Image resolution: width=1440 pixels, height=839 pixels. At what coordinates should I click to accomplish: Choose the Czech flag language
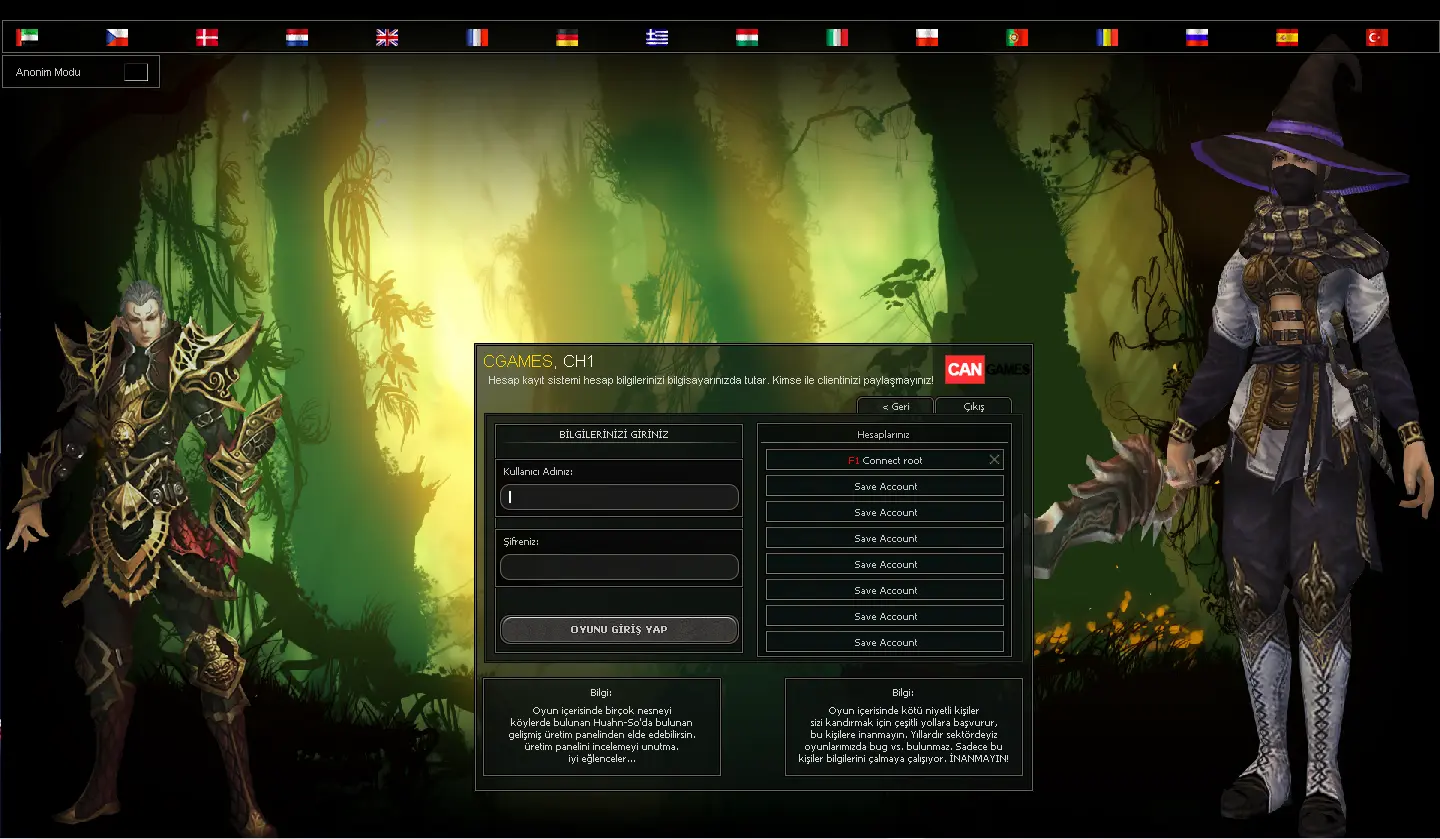click(117, 37)
